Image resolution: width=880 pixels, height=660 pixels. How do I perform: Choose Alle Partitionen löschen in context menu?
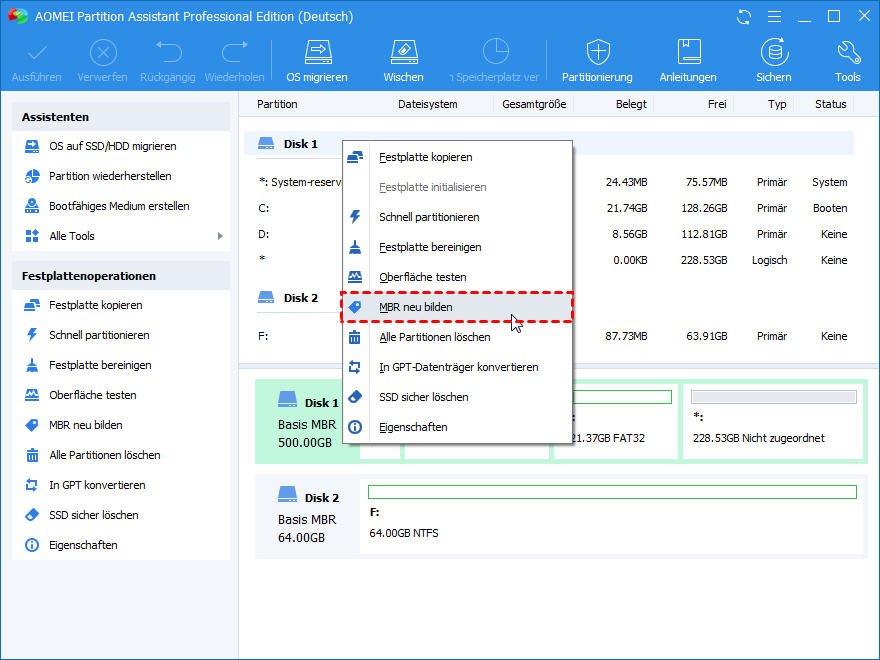click(457, 337)
